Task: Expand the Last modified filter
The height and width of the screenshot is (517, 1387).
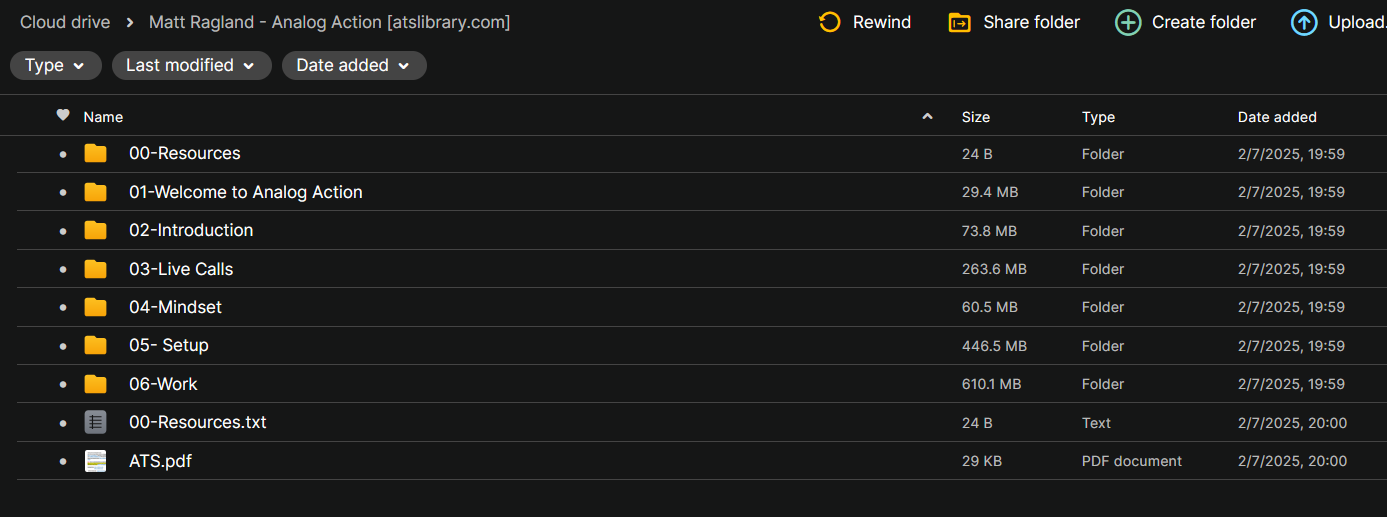Action: pos(191,65)
